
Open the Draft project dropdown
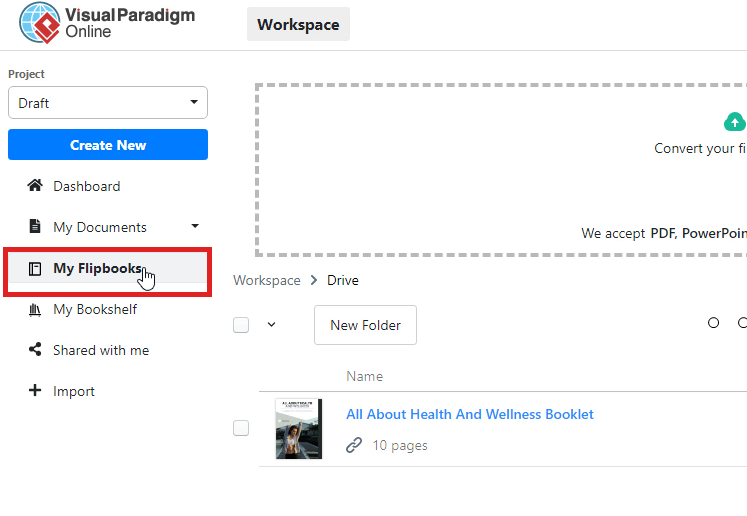coord(108,103)
